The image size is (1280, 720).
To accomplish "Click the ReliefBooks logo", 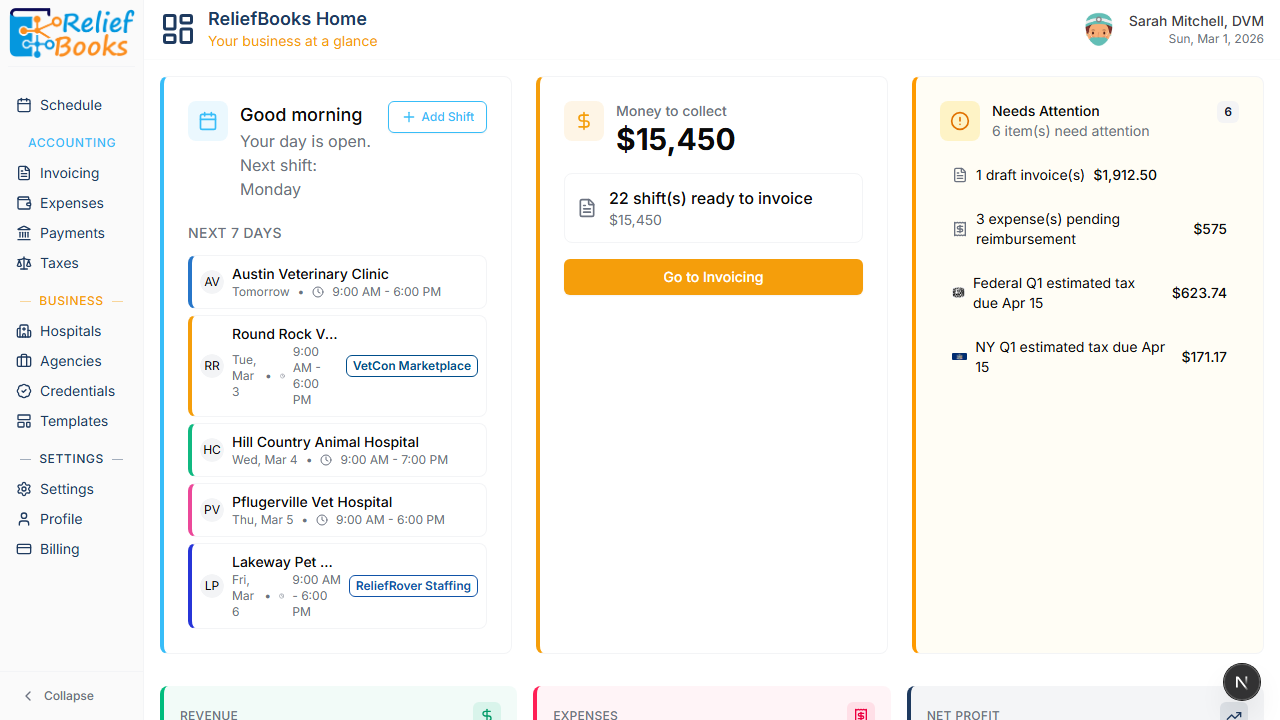I will click(71, 33).
